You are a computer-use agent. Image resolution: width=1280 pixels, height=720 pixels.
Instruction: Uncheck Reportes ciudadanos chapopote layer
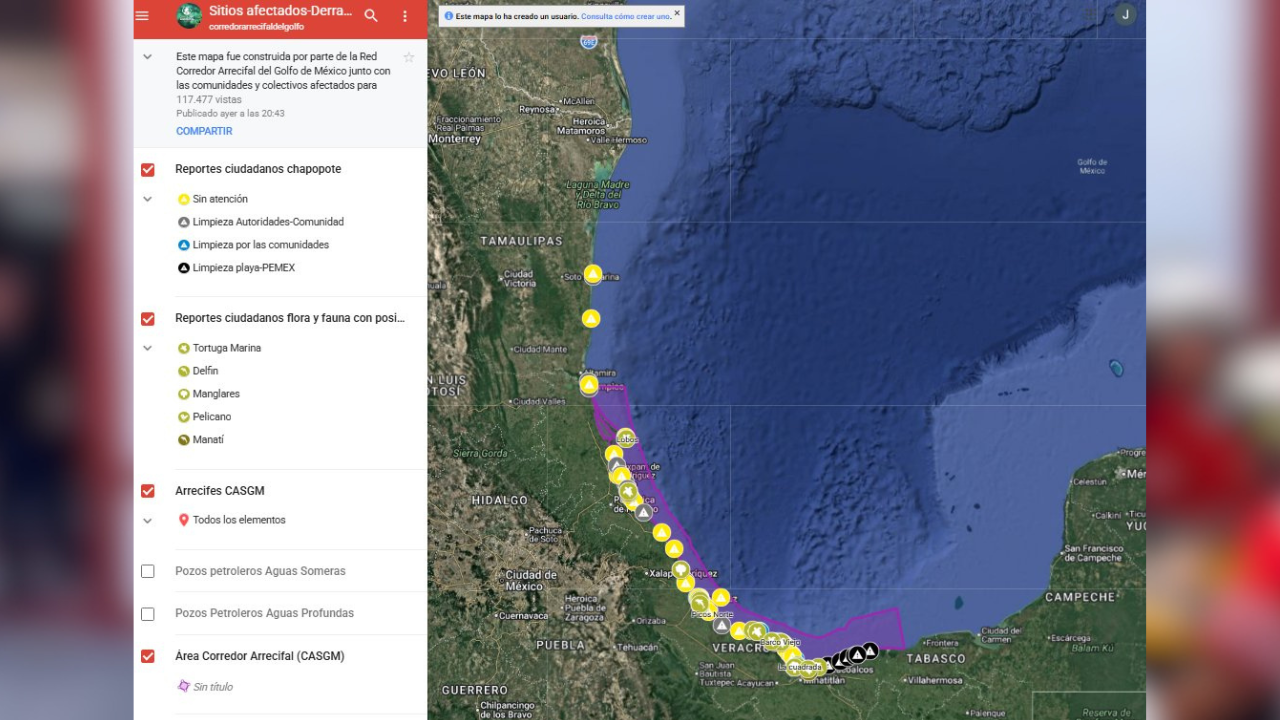point(148,170)
